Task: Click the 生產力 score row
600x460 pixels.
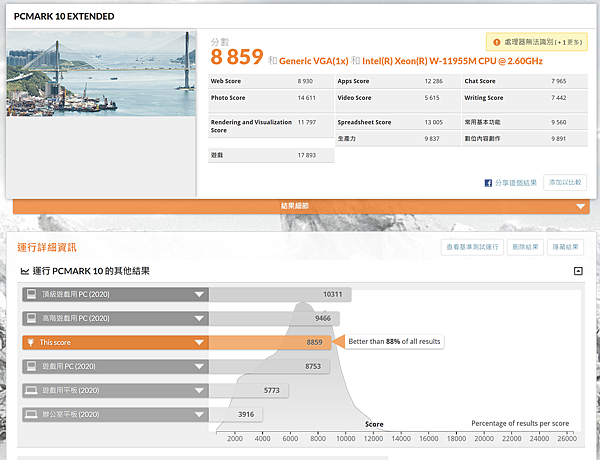Action: (398, 139)
